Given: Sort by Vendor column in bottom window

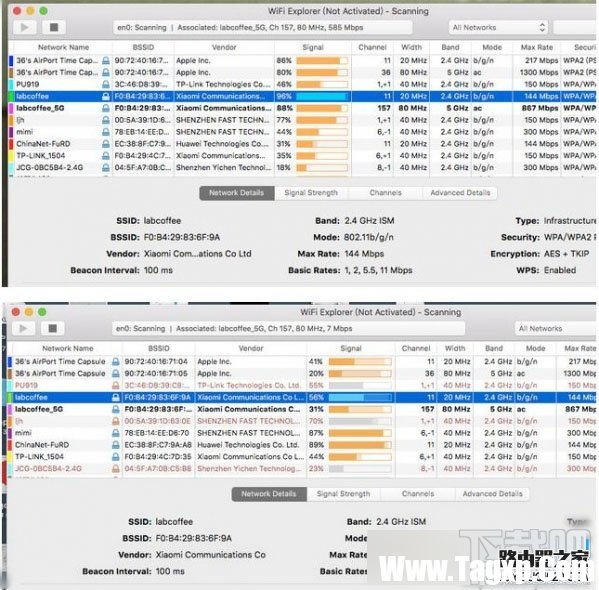Looking at the screenshot, I should tap(251, 348).
